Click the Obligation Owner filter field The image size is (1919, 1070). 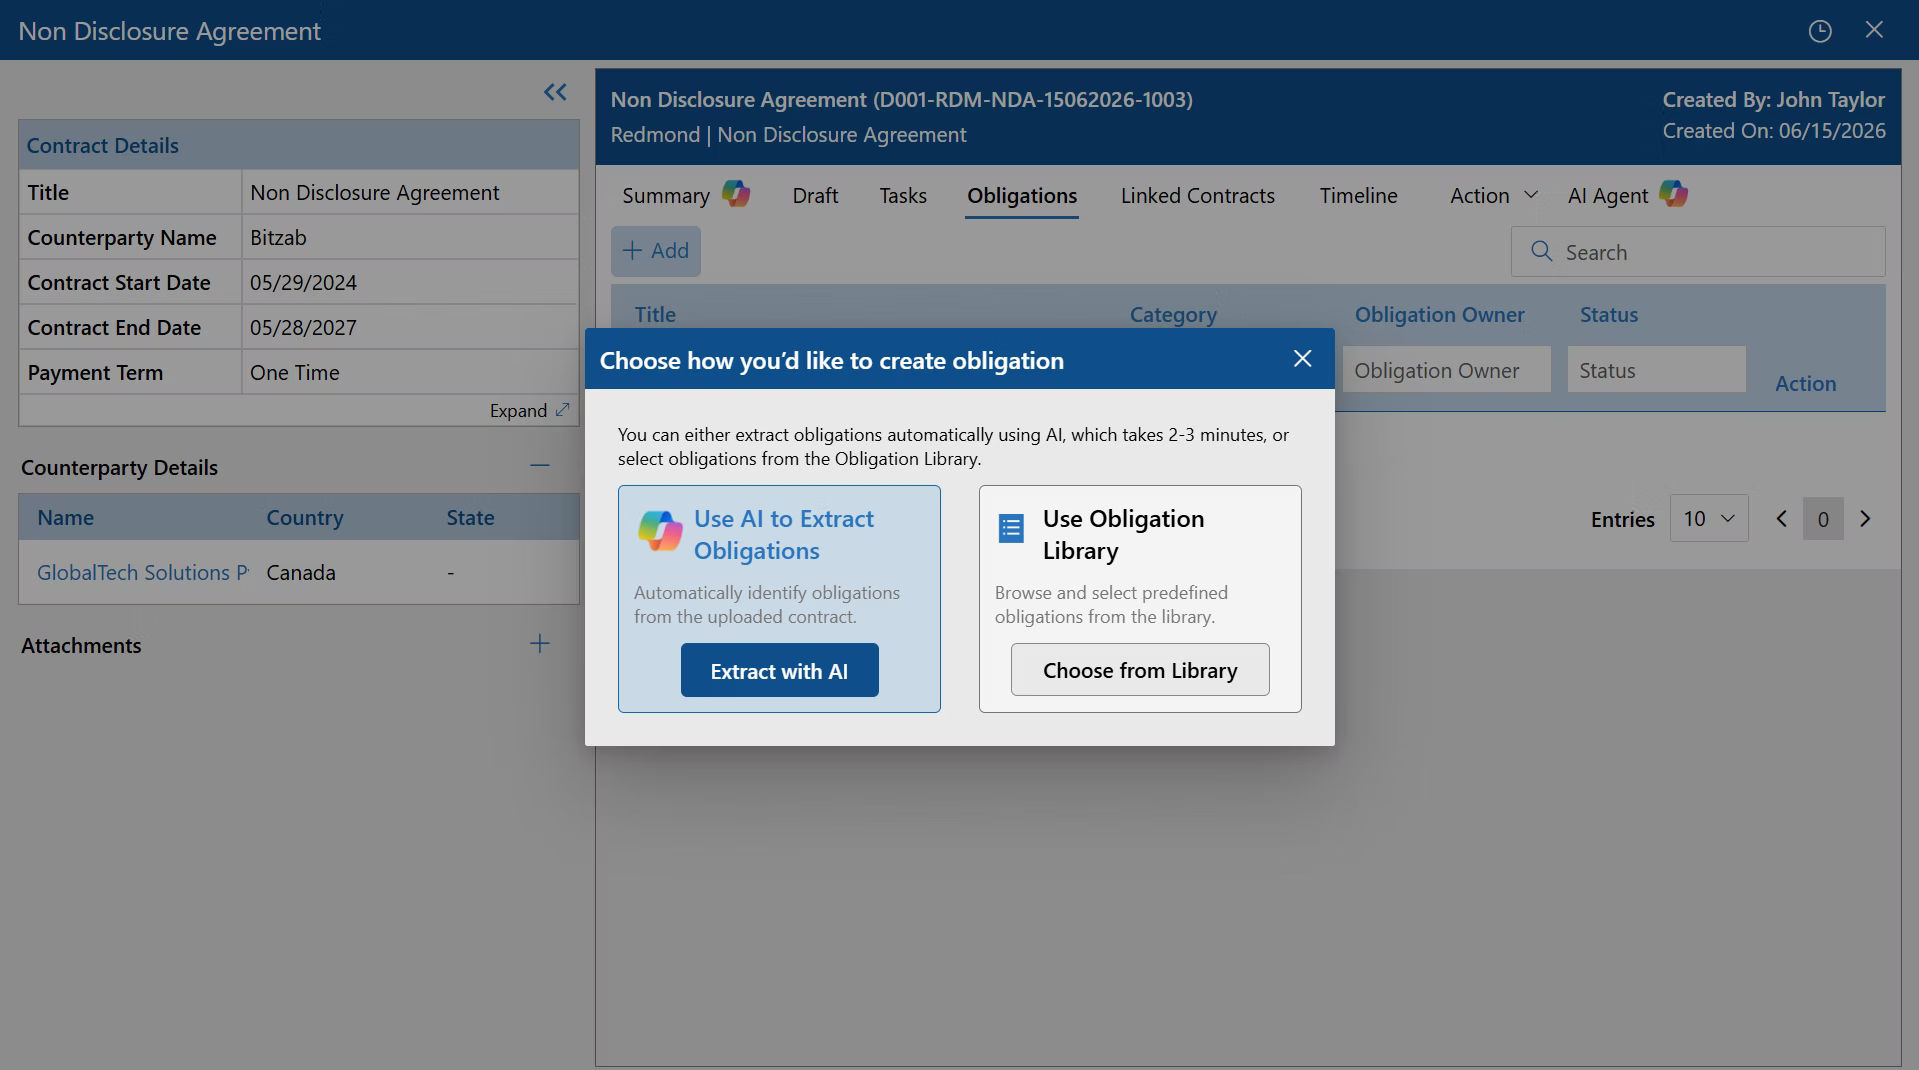(x=1446, y=370)
